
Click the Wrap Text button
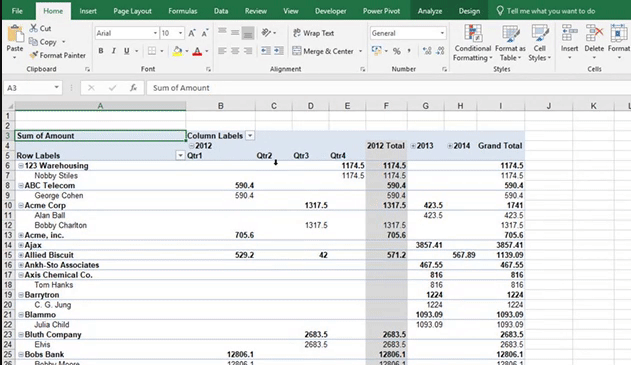pos(313,33)
